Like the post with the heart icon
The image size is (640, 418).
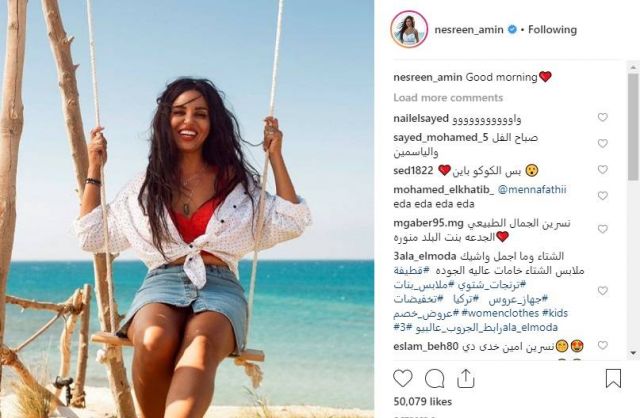pyautogui.click(x=402, y=378)
